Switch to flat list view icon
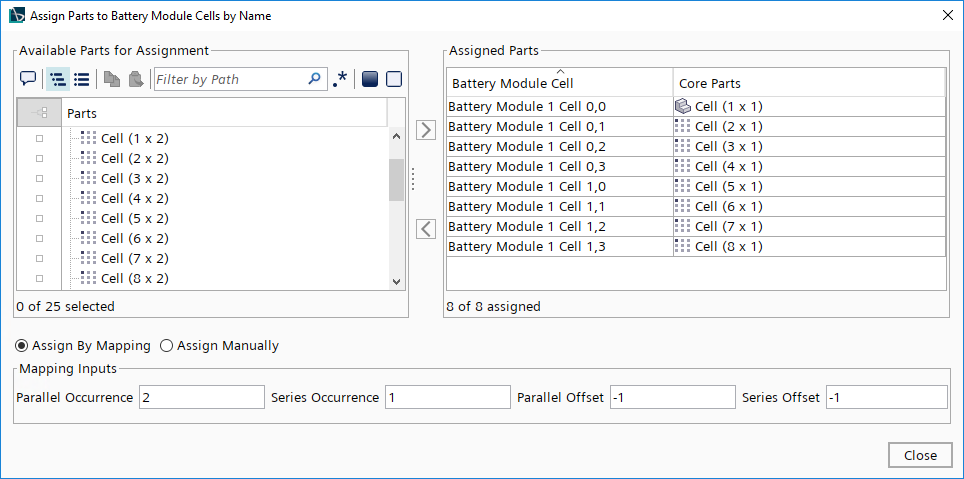 pyautogui.click(x=82, y=79)
